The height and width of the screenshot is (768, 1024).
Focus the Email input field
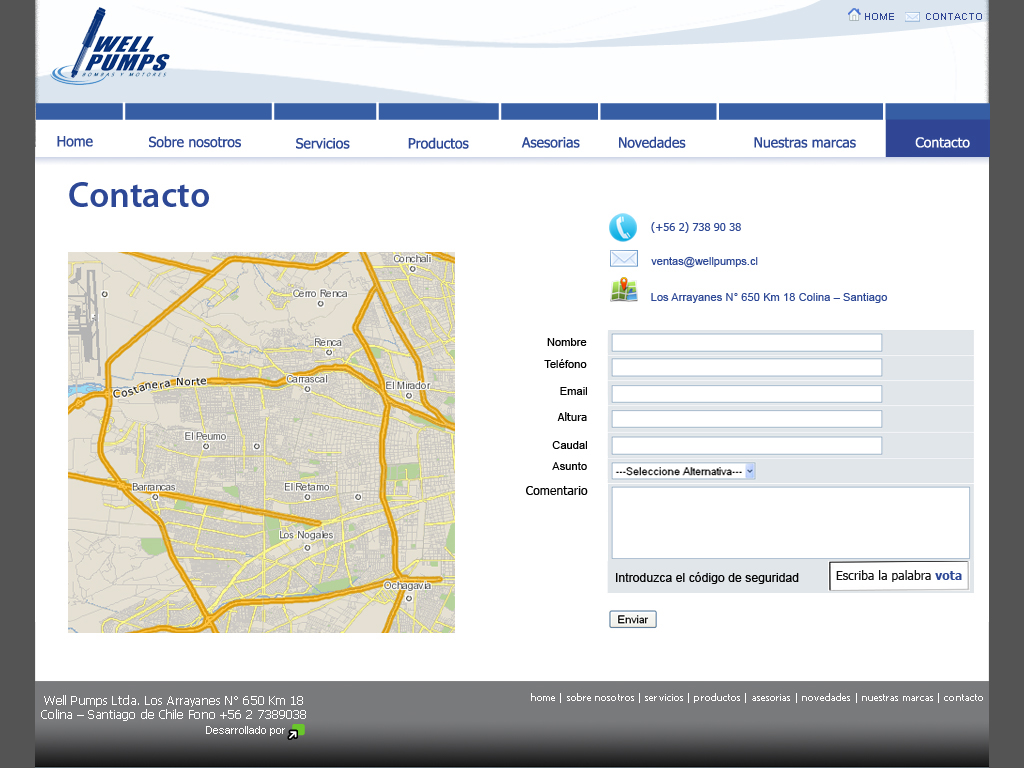746,393
